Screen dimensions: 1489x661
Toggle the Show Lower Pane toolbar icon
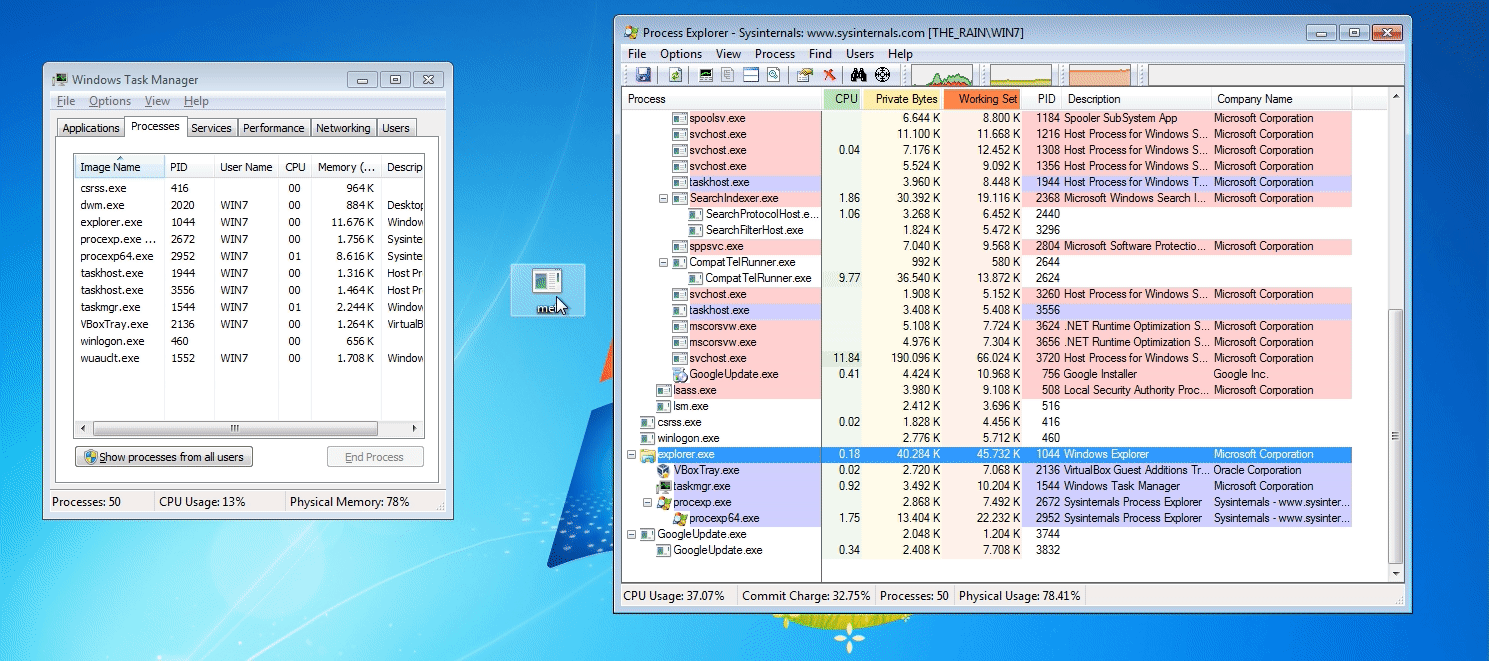751,75
